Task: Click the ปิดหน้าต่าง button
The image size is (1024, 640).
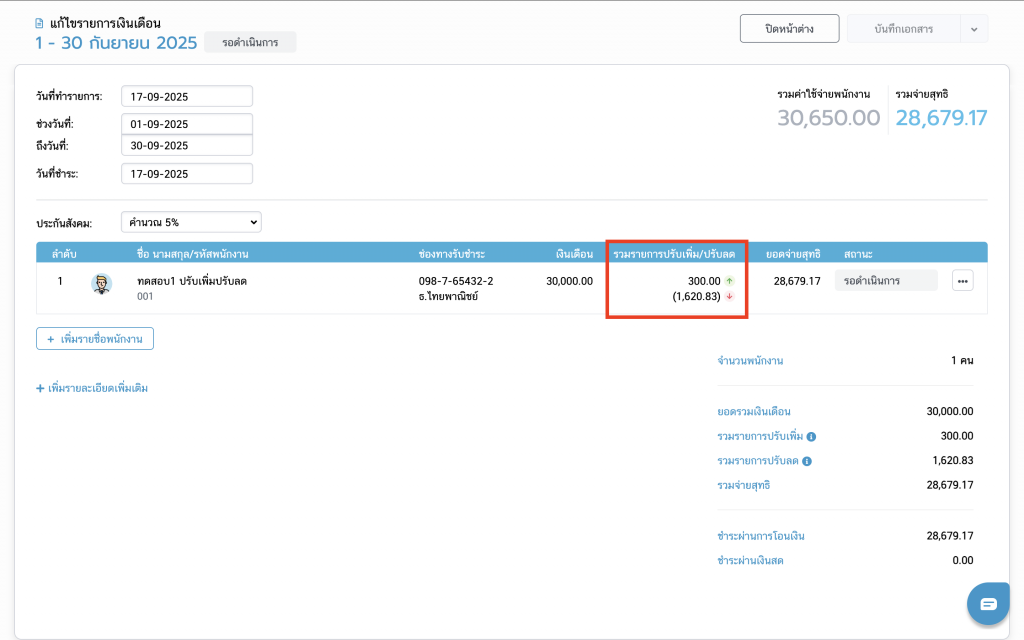Action: (789, 29)
